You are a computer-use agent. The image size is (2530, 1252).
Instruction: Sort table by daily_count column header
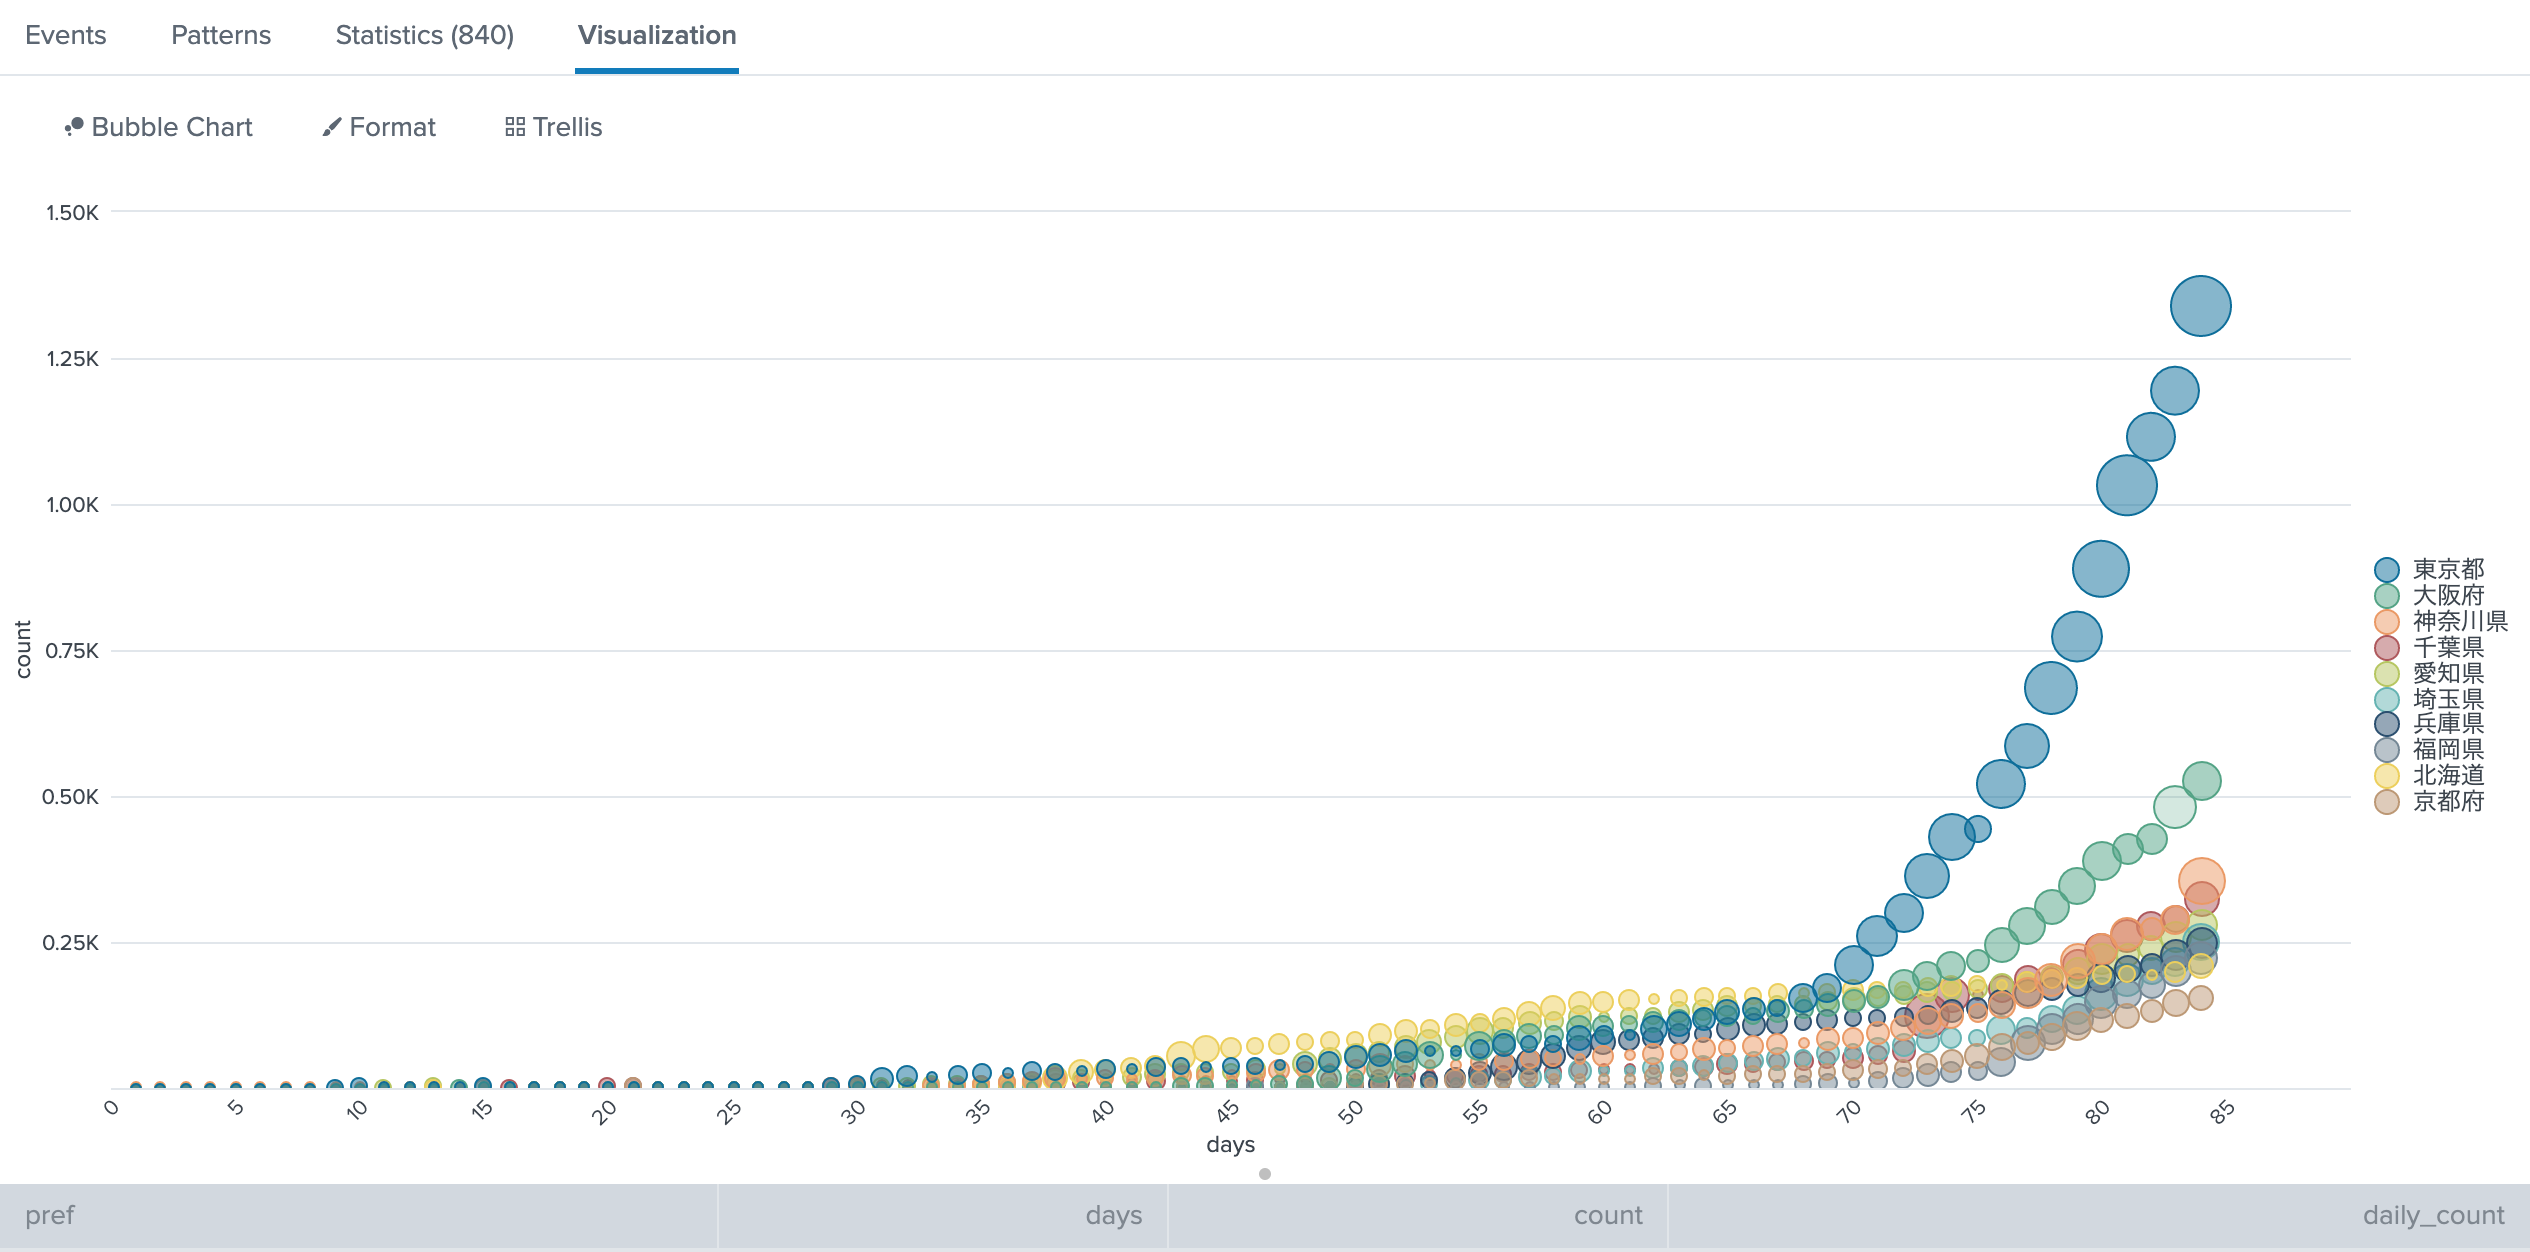(2433, 1215)
